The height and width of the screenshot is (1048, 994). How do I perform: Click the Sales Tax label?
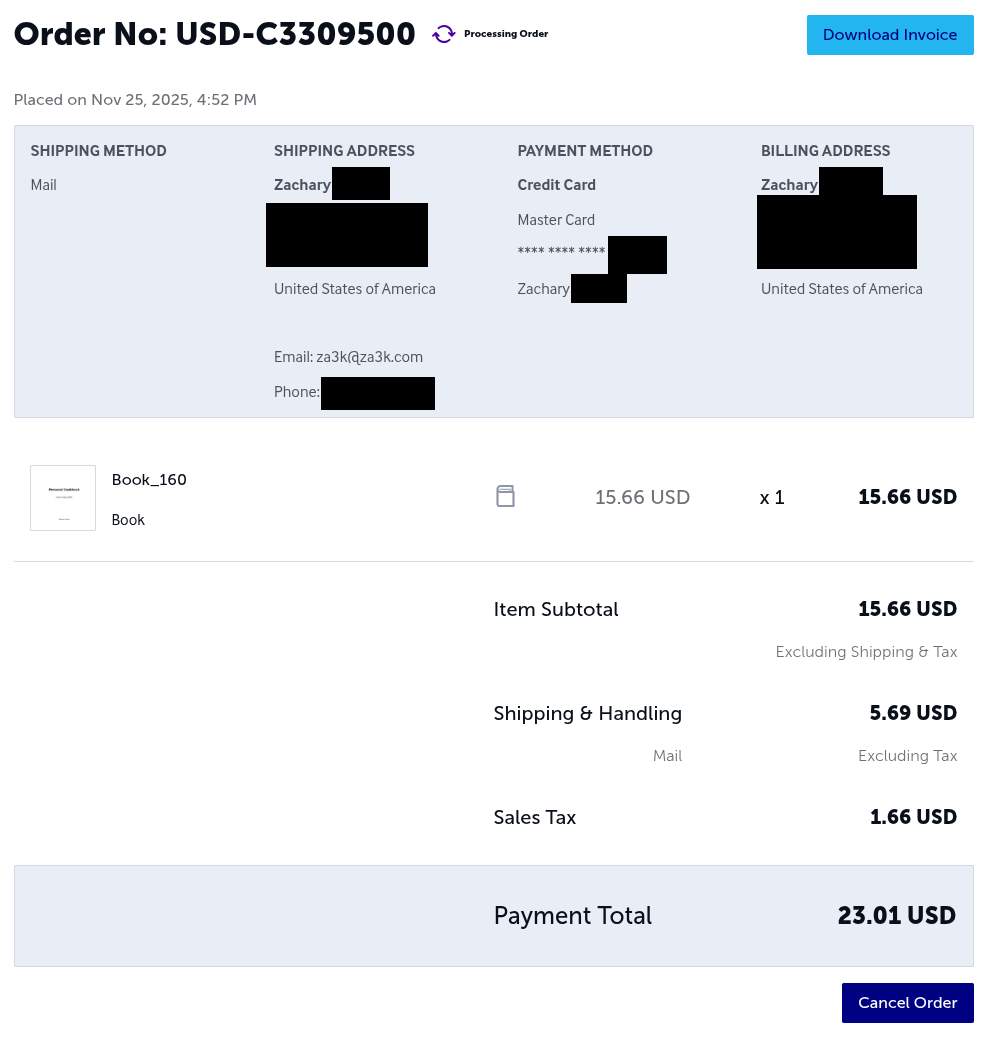(x=535, y=817)
